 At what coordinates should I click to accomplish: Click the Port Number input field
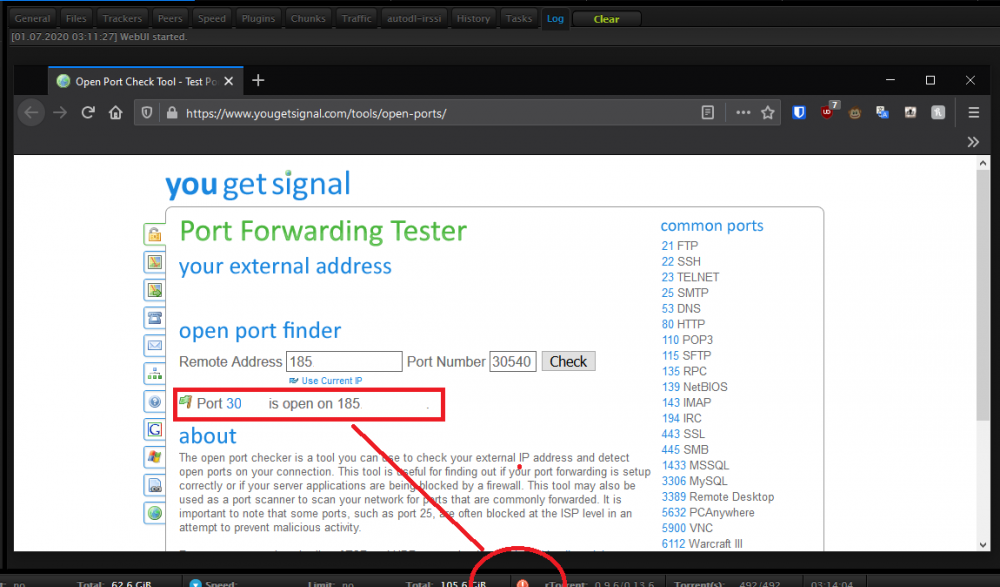pos(513,362)
